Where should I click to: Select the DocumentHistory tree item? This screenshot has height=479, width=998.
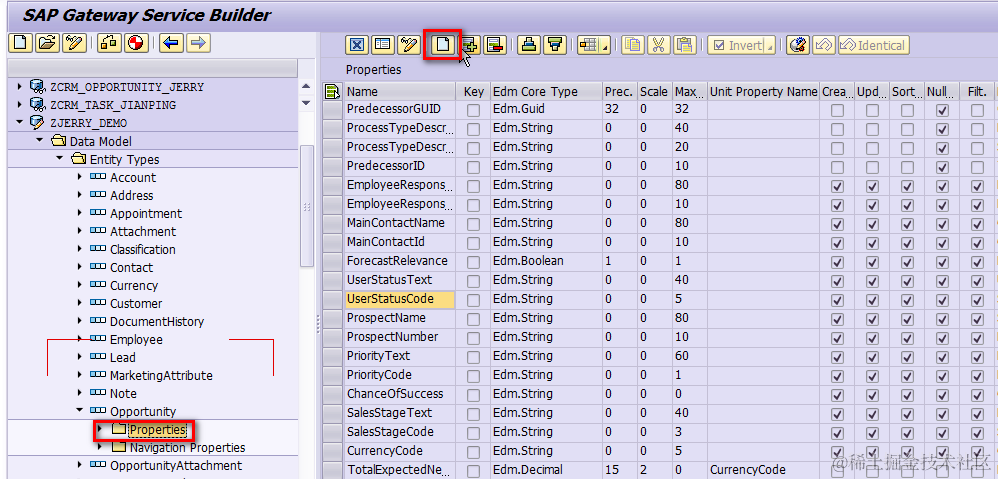click(157, 321)
